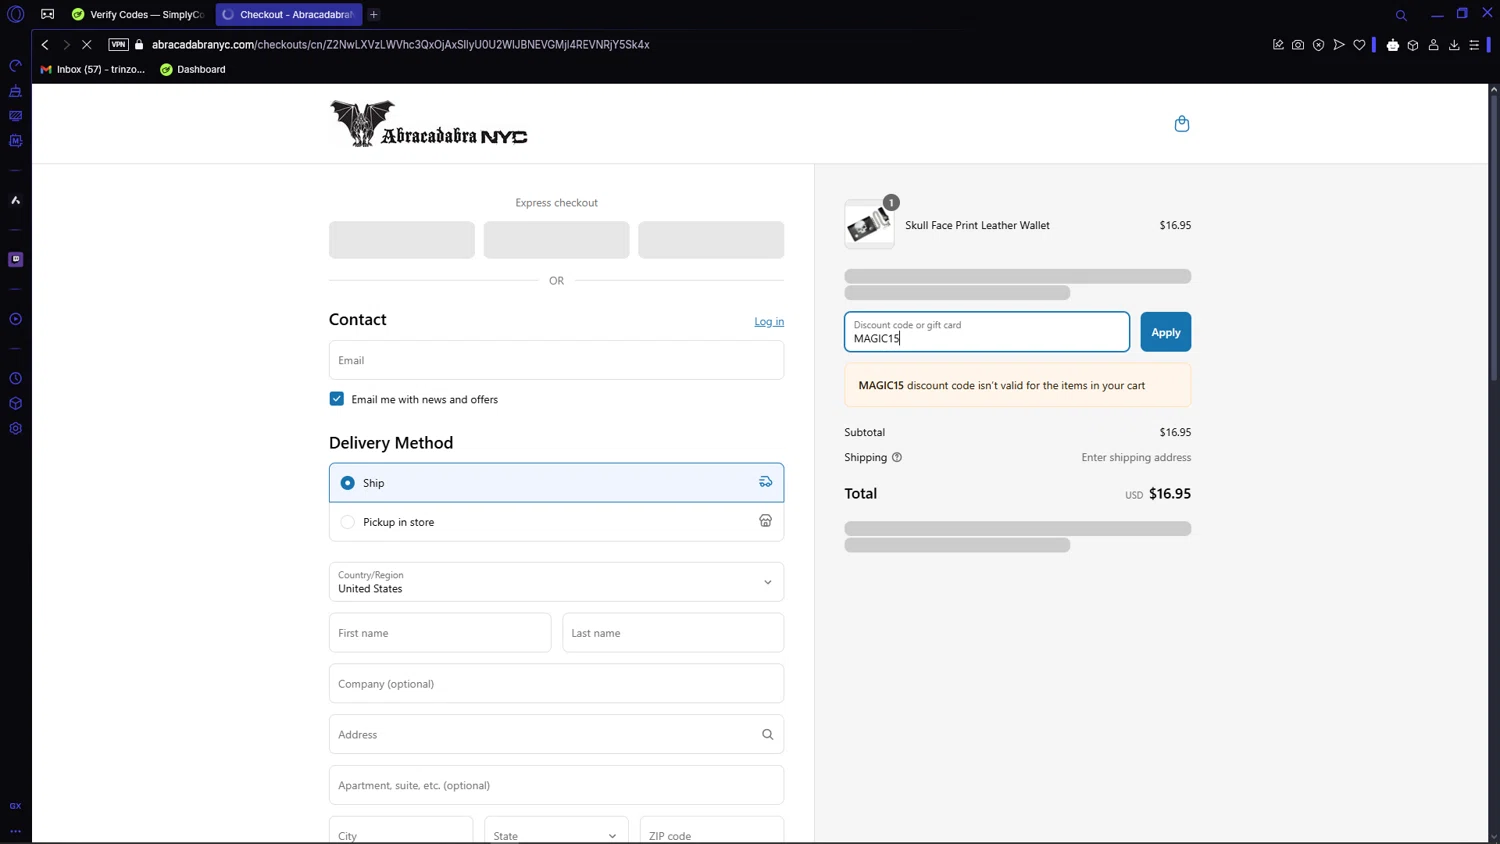
Task: Open Easy Setup sliders icon
Action: (x=1474, y=45)
